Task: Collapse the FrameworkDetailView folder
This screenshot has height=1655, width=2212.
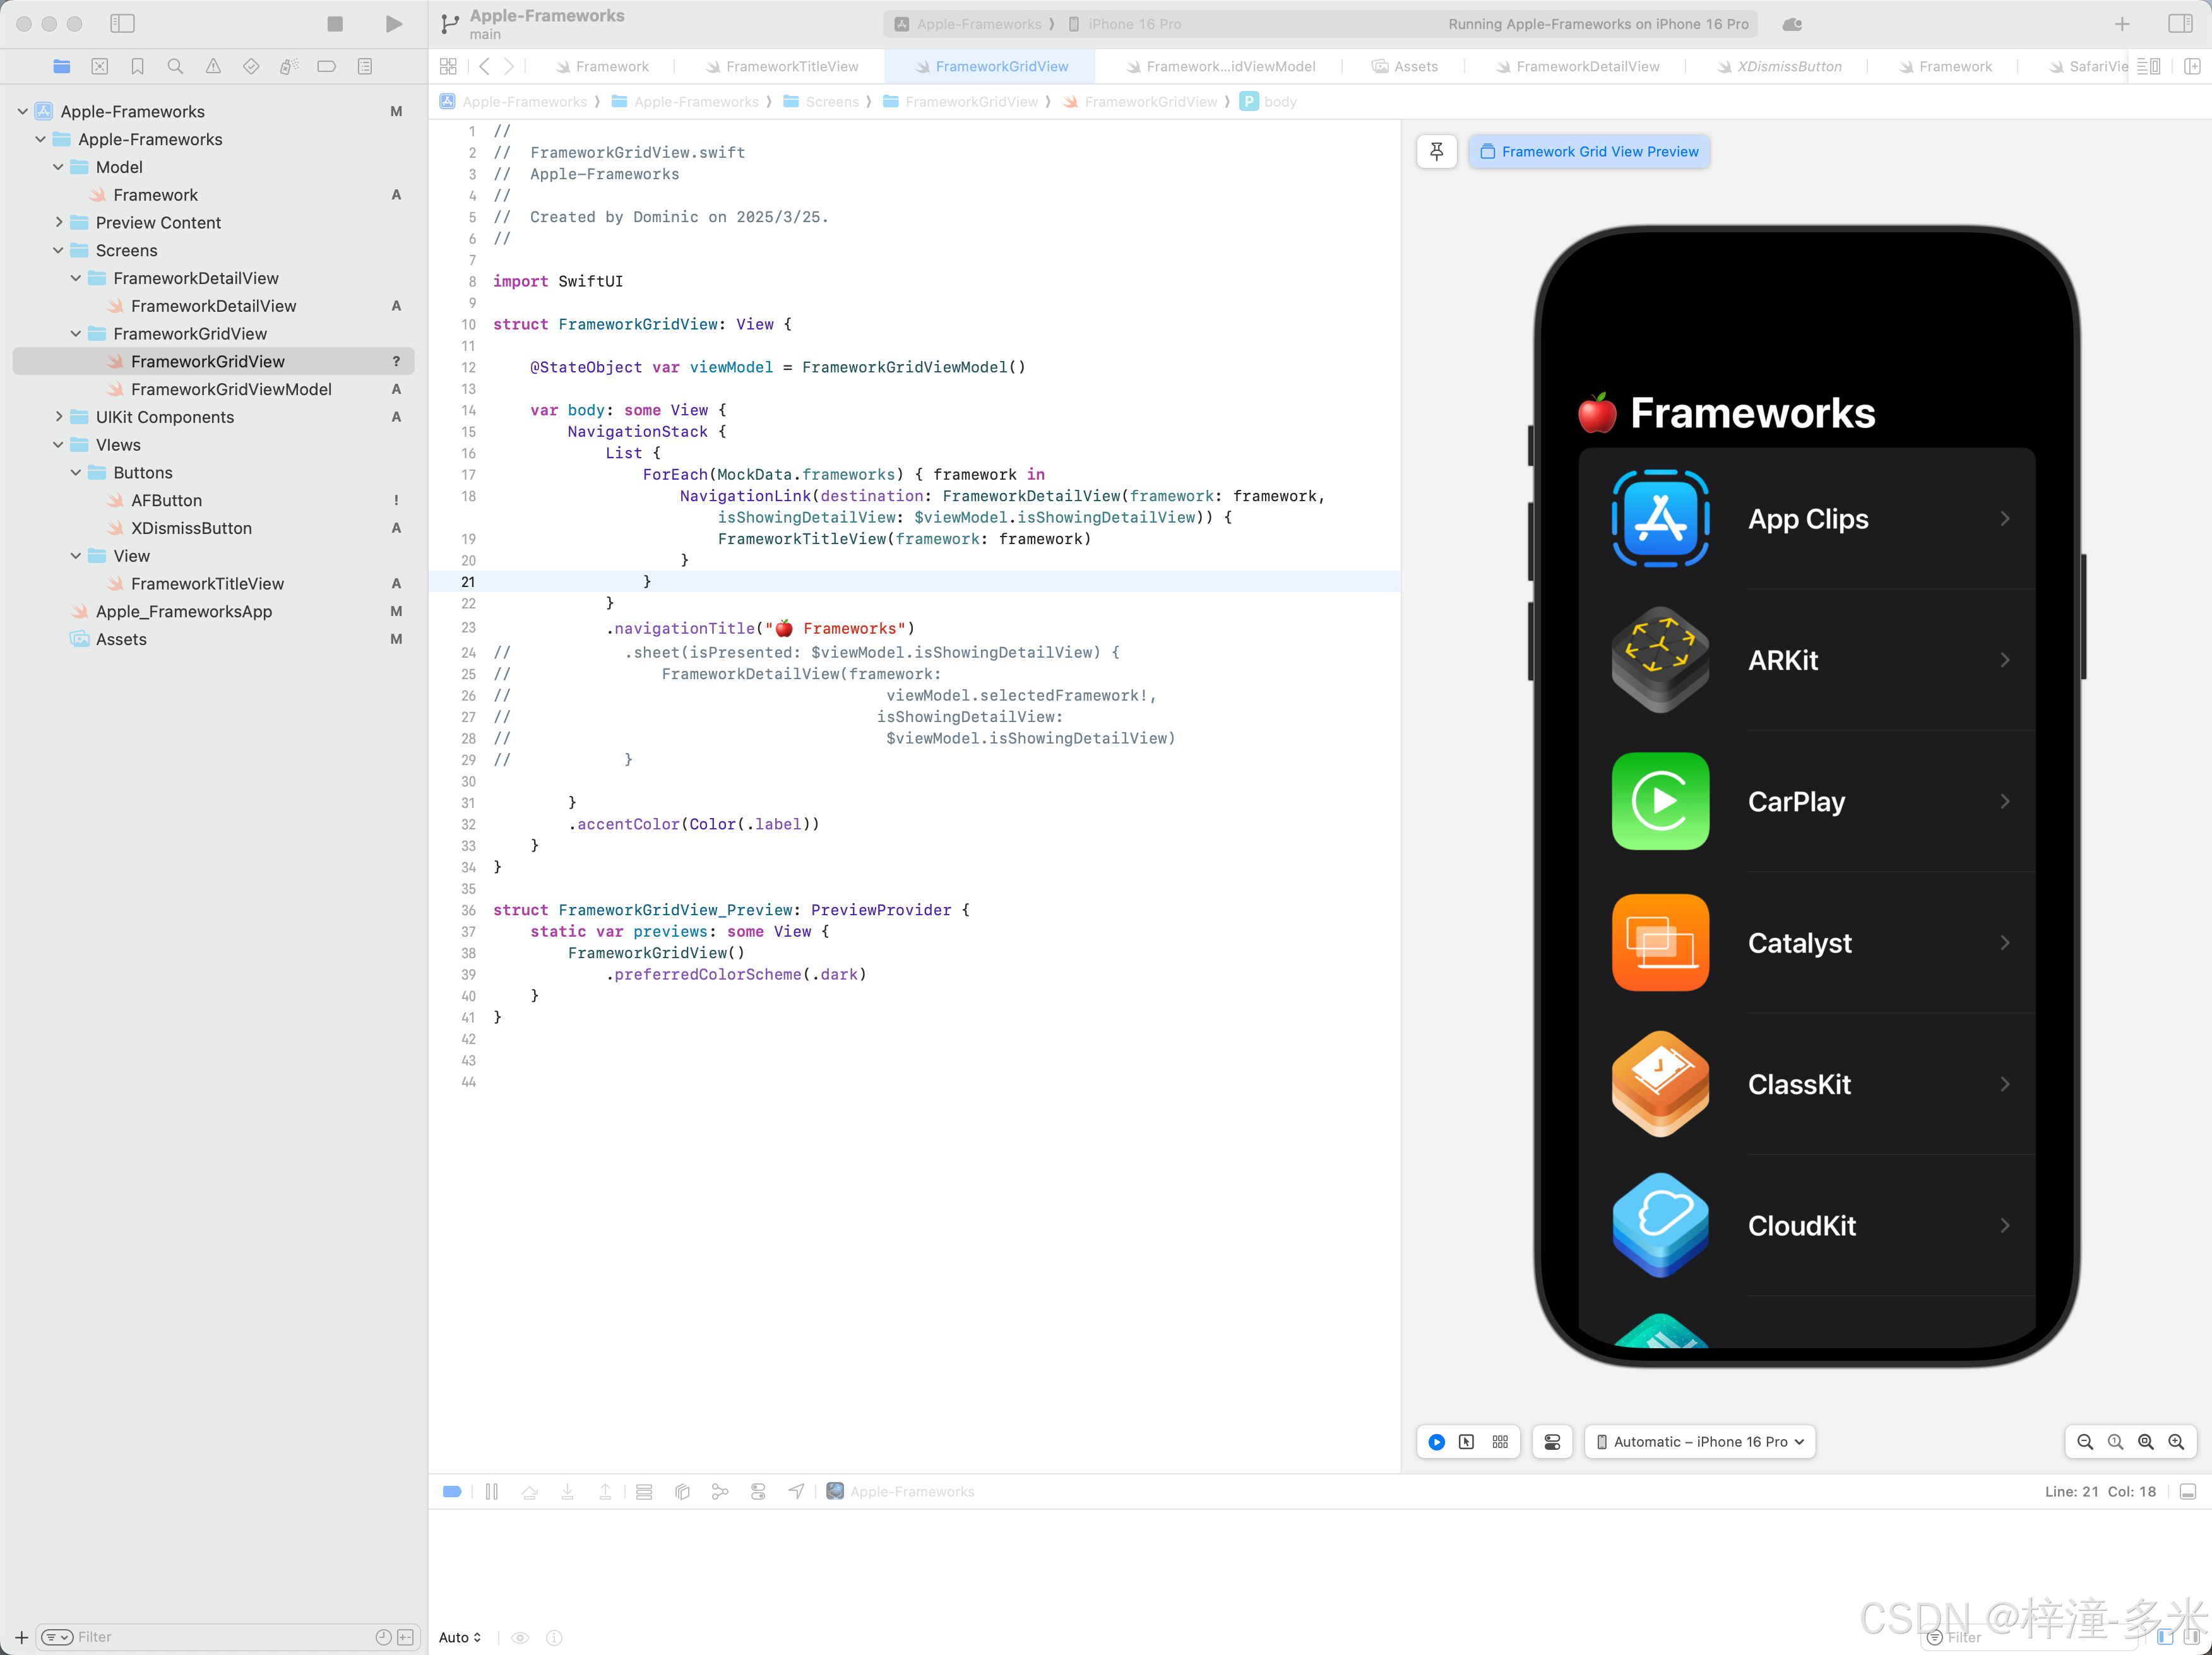Action: coord(76,278)
